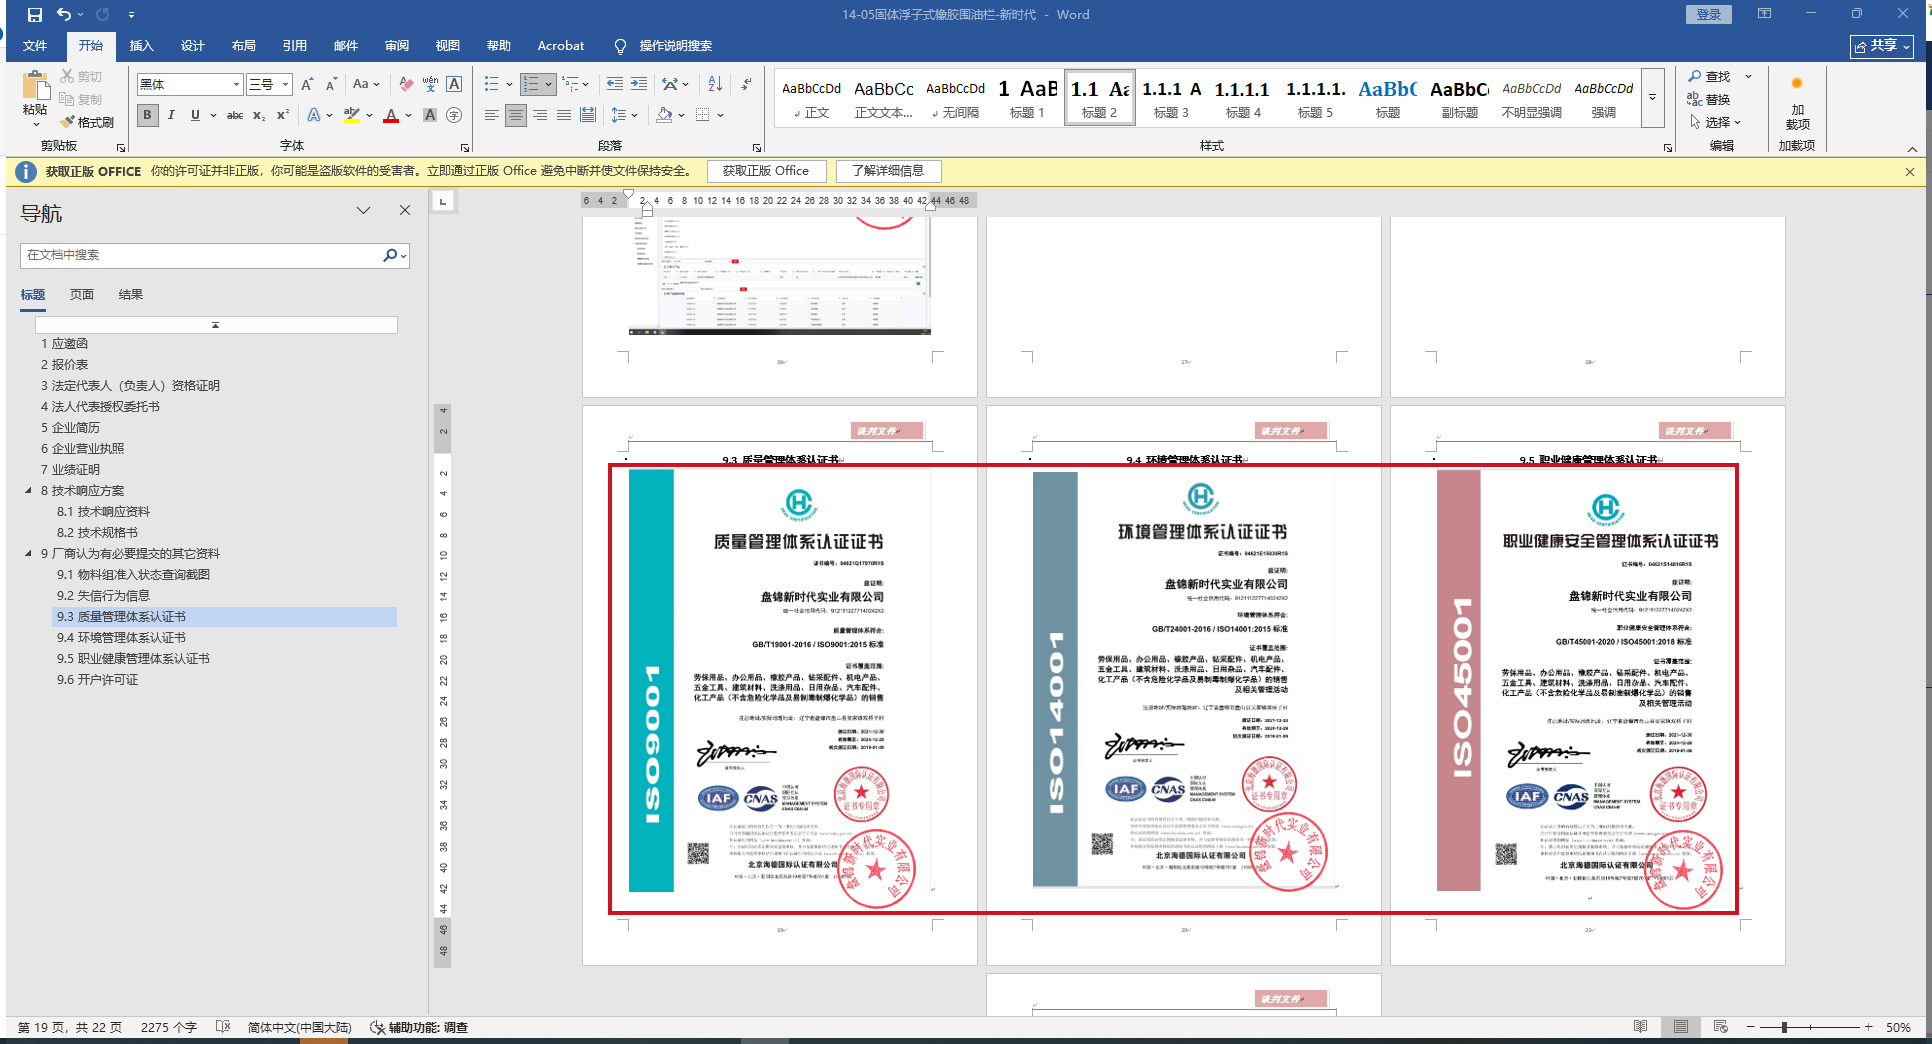The height and width of the screenshot is (1044, 1932).
Task: Apply the 标题 1 heading style
Action: (x=1027, y=99)
